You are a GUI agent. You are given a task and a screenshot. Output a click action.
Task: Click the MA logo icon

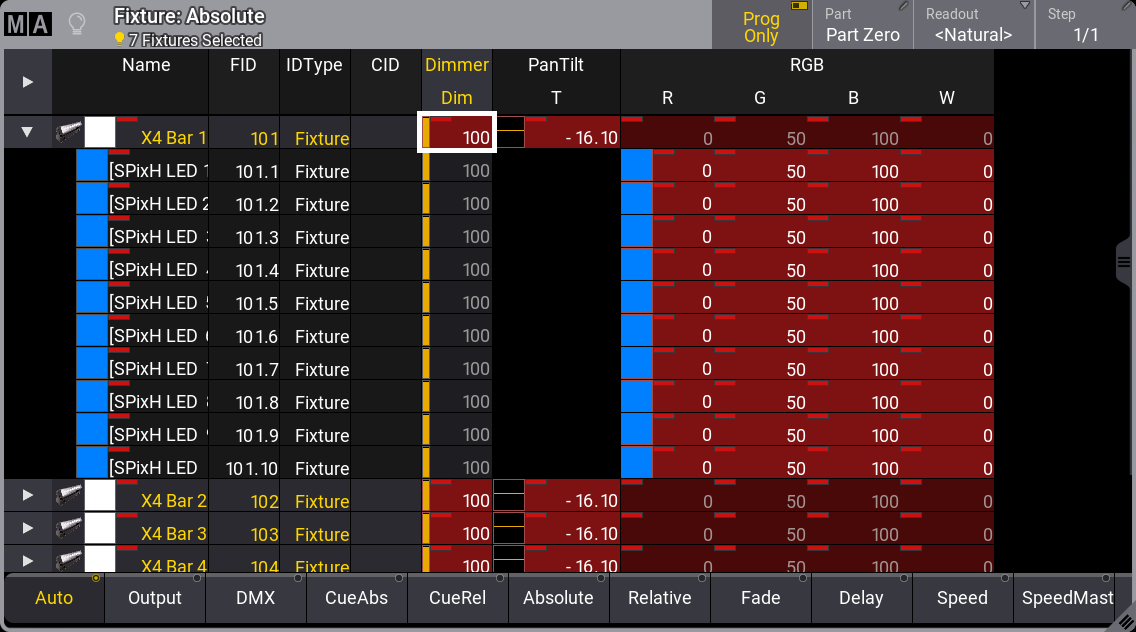tap(27, 24)
